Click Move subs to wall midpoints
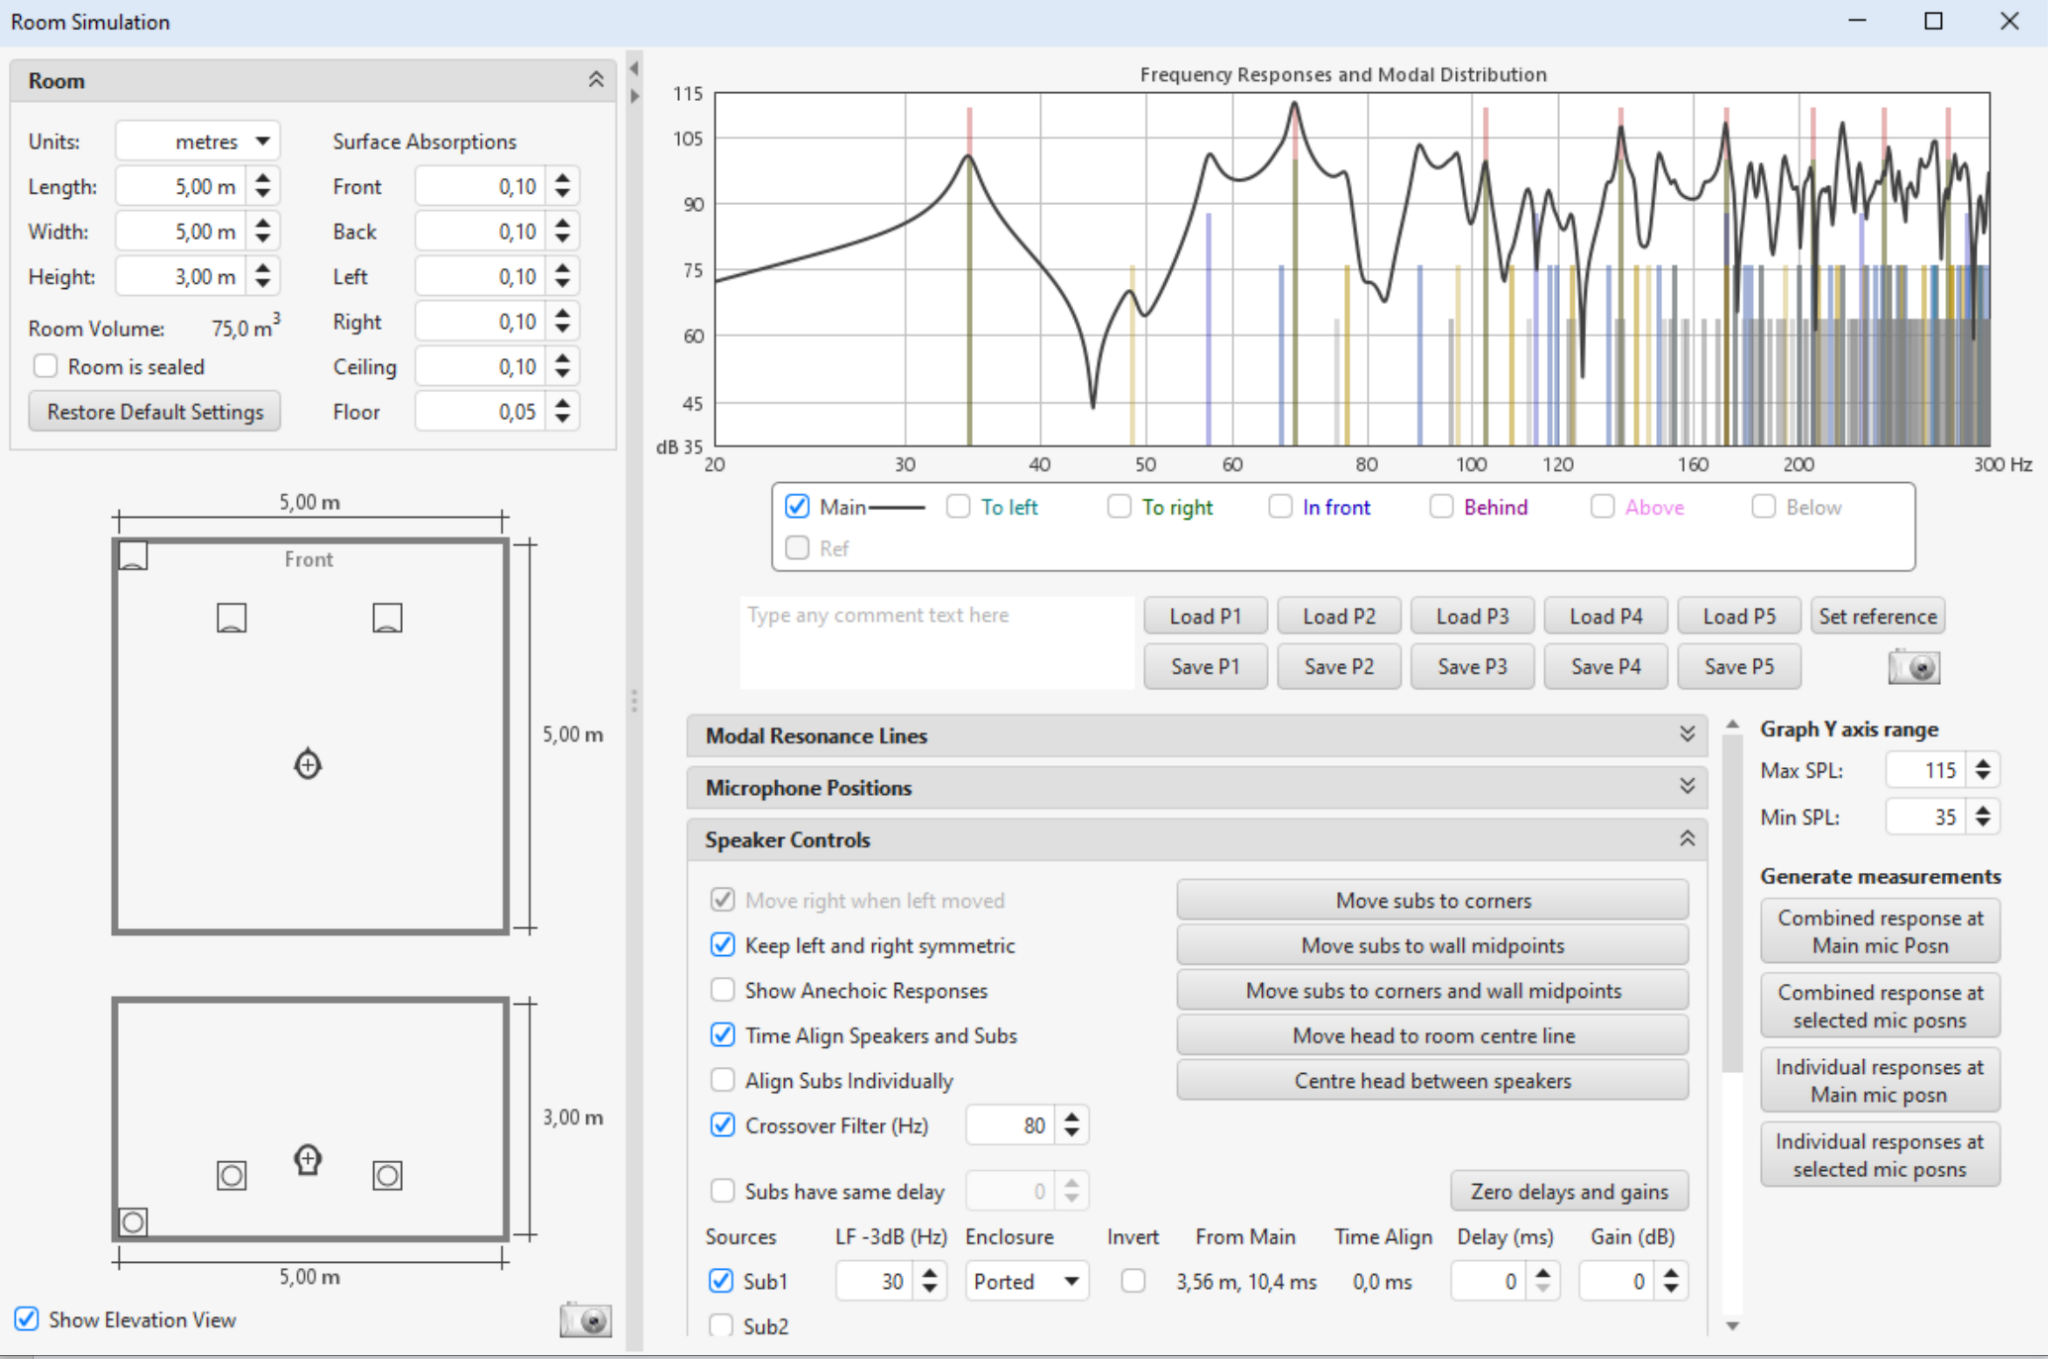 coord(1433,945)
